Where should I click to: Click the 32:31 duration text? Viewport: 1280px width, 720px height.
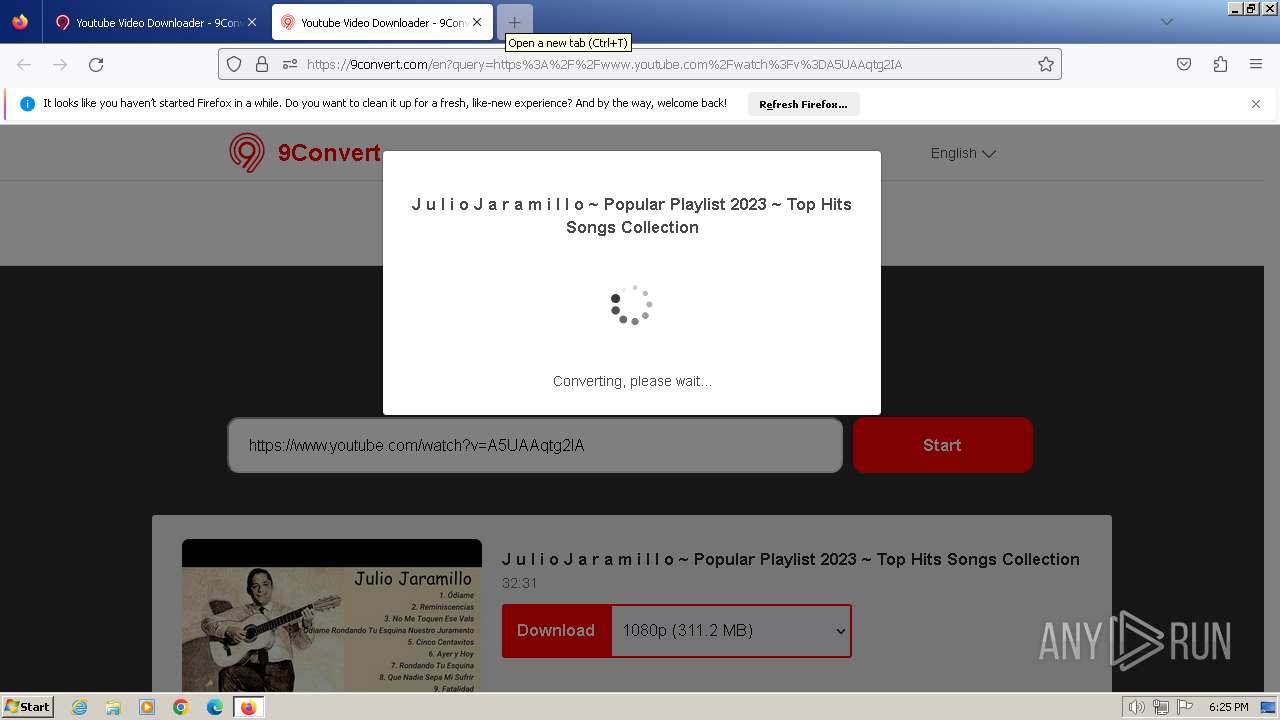tap(519, 583)
